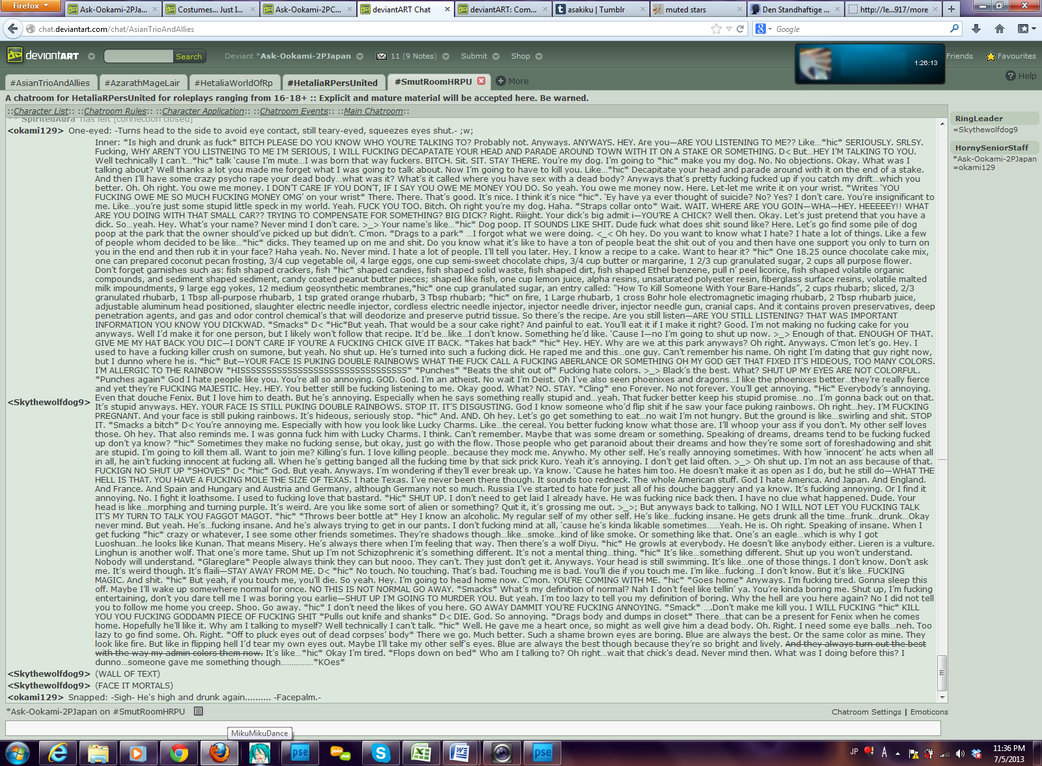
Task: Open the browser downloads arrow icon
Action: click(976, 29)
